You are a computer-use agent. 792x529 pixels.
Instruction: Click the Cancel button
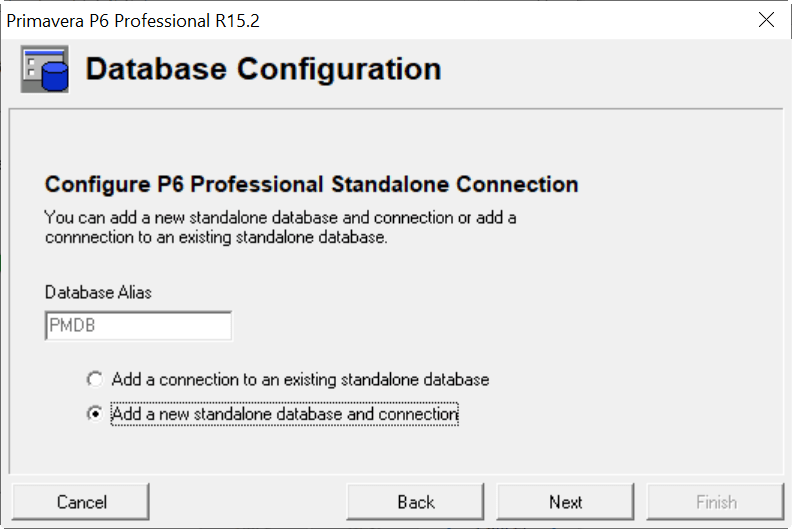tap(81, 502)
